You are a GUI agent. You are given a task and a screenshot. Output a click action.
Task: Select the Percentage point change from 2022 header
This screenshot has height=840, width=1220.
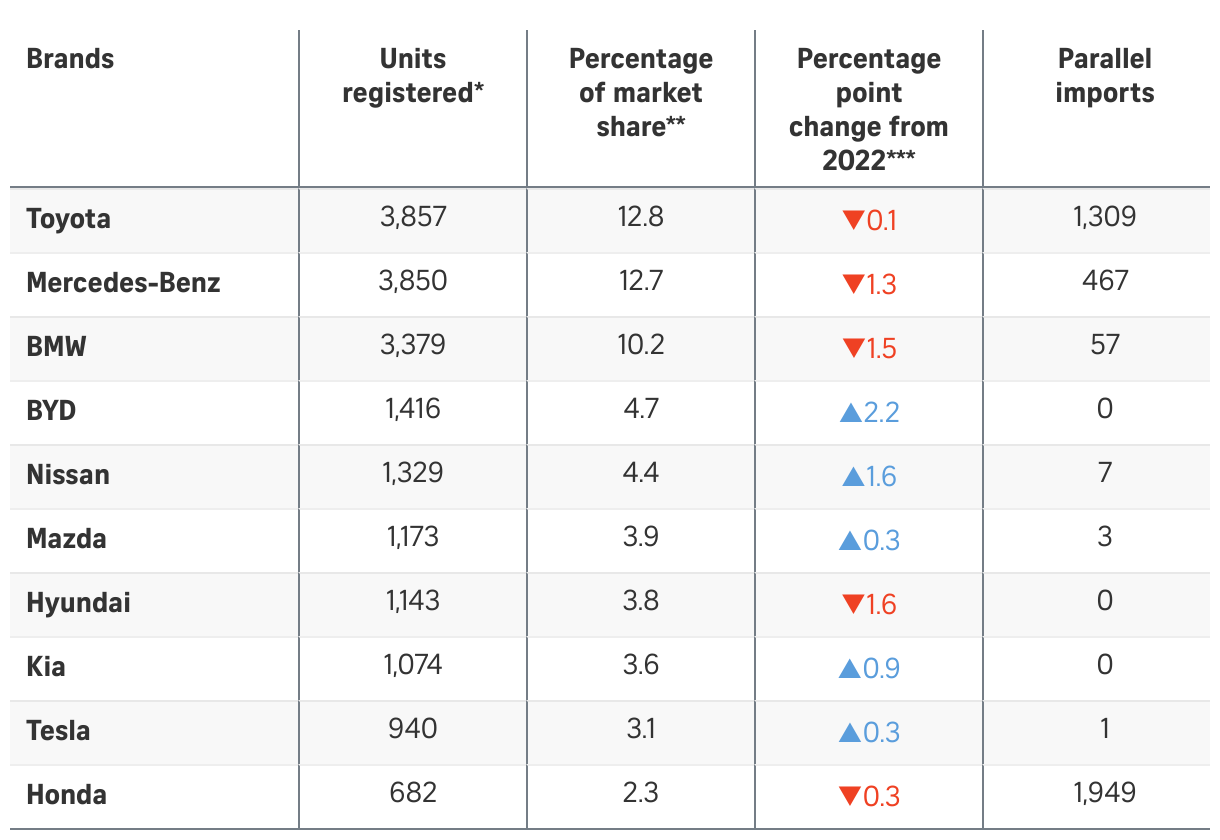coord(868,109)
